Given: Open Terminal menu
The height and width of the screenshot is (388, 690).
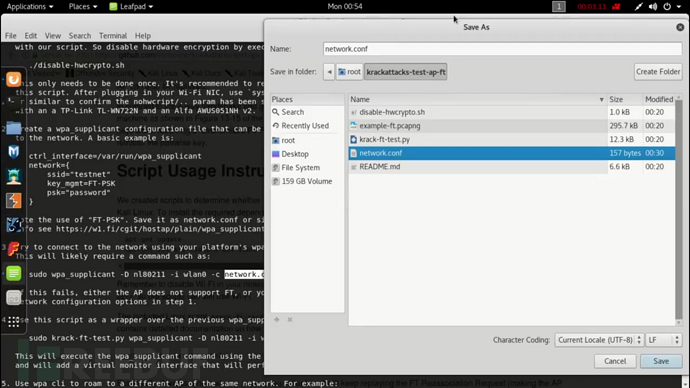Looking at the screenshot, I should 113,36.
